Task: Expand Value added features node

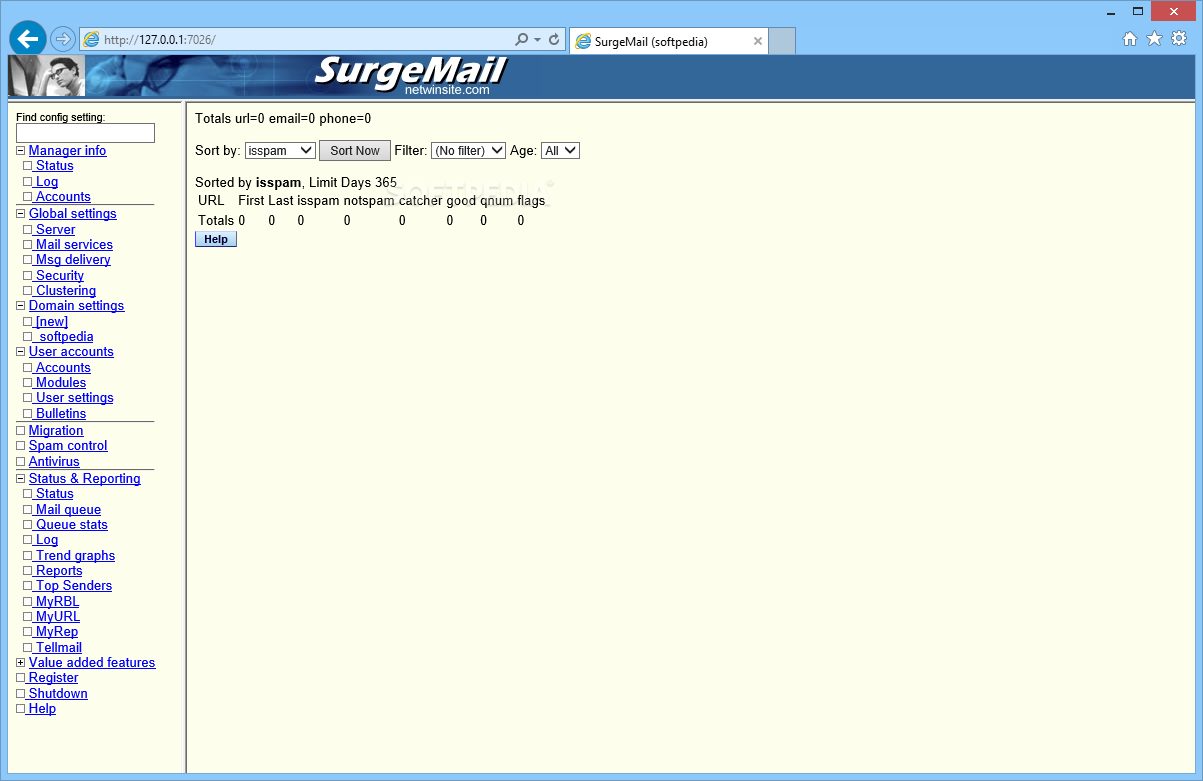Action: [20, 663]
